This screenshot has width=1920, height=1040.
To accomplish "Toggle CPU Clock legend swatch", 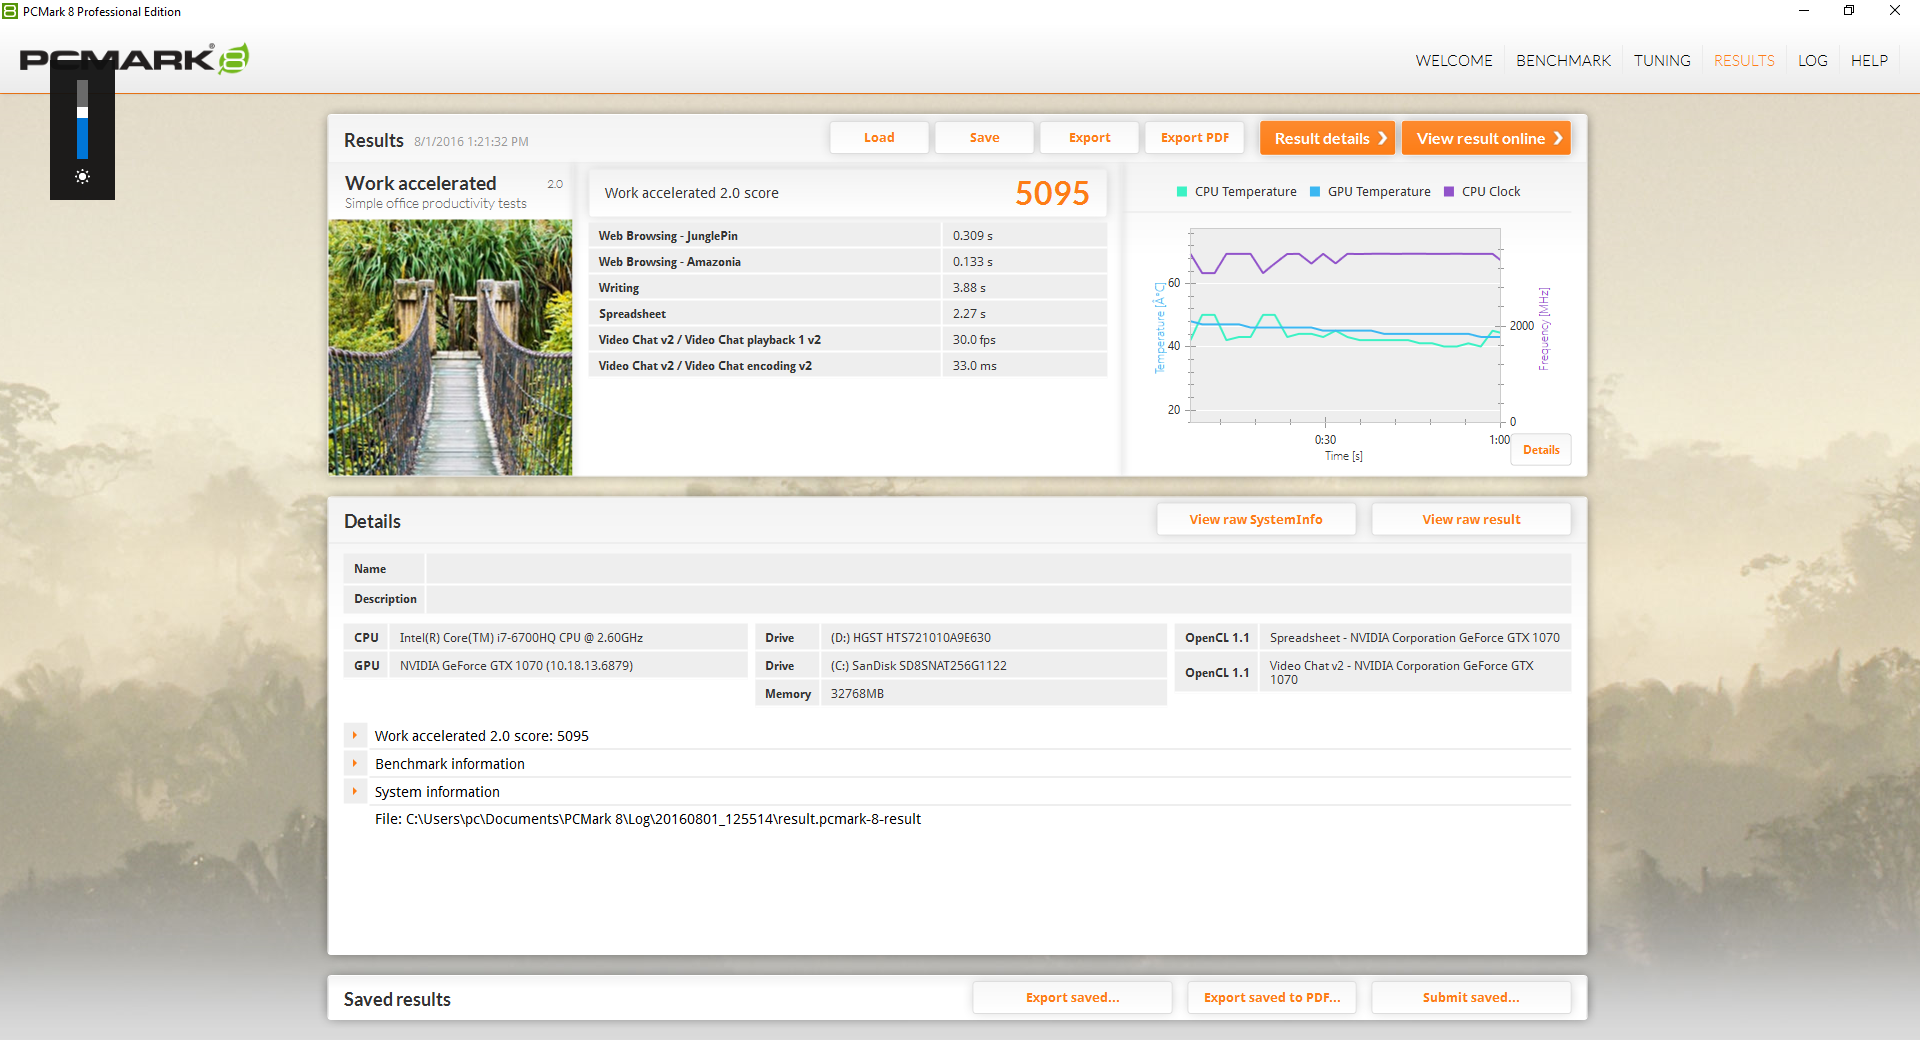I will [1449, 192].
